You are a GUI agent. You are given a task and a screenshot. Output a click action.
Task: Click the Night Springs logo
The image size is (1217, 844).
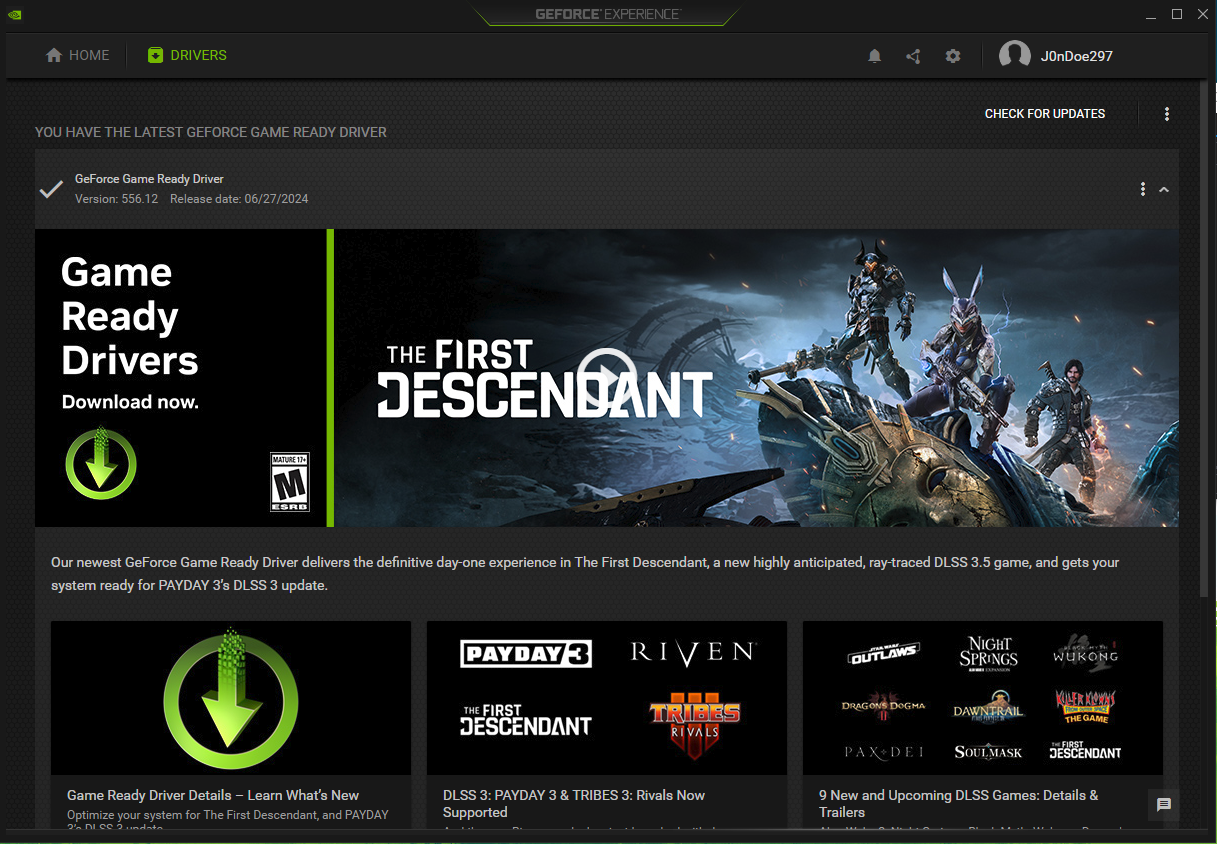tap(988, 653)
